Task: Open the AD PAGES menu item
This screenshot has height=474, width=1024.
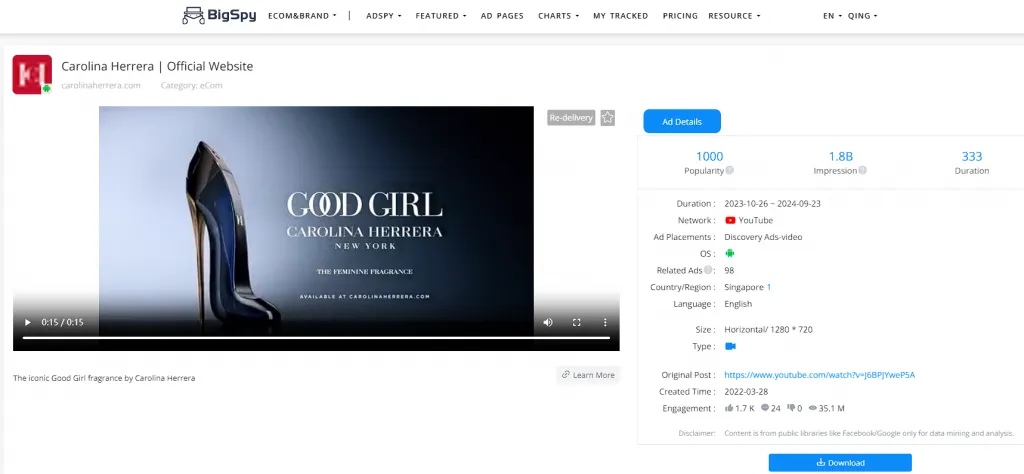Action: (502, 16)
